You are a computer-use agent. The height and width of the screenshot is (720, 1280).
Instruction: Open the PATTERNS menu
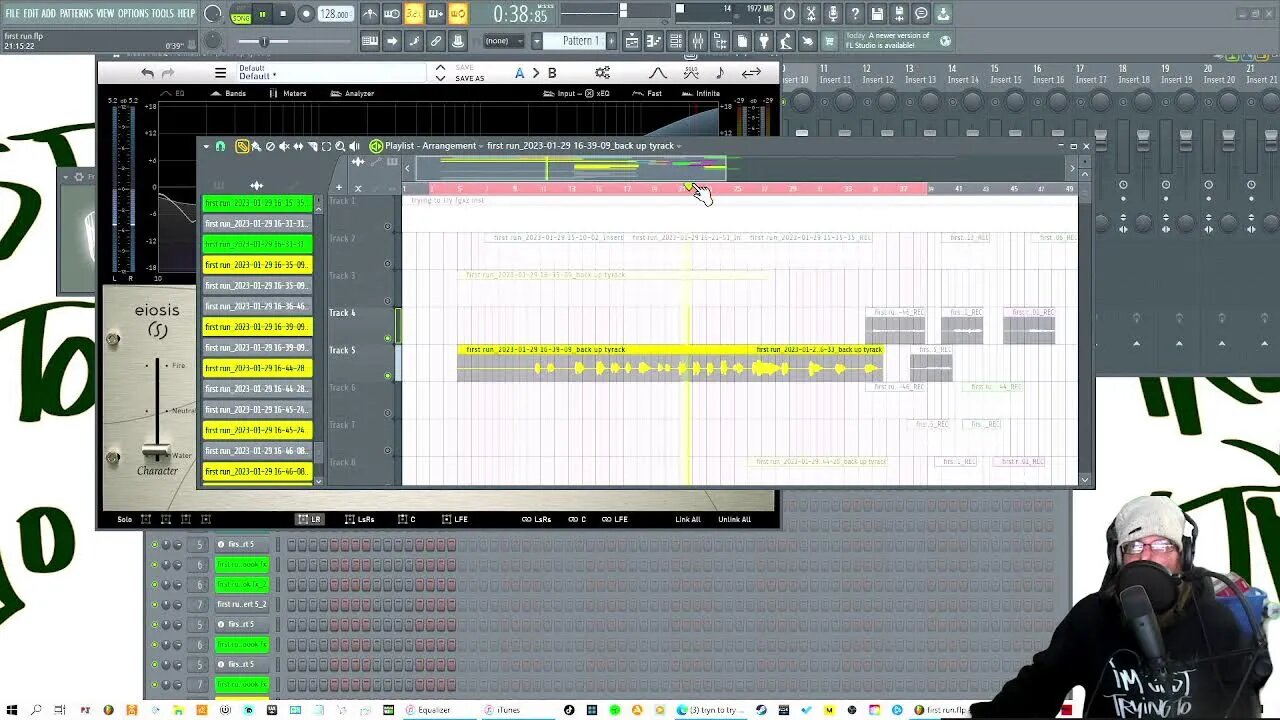tap(76, 13)
